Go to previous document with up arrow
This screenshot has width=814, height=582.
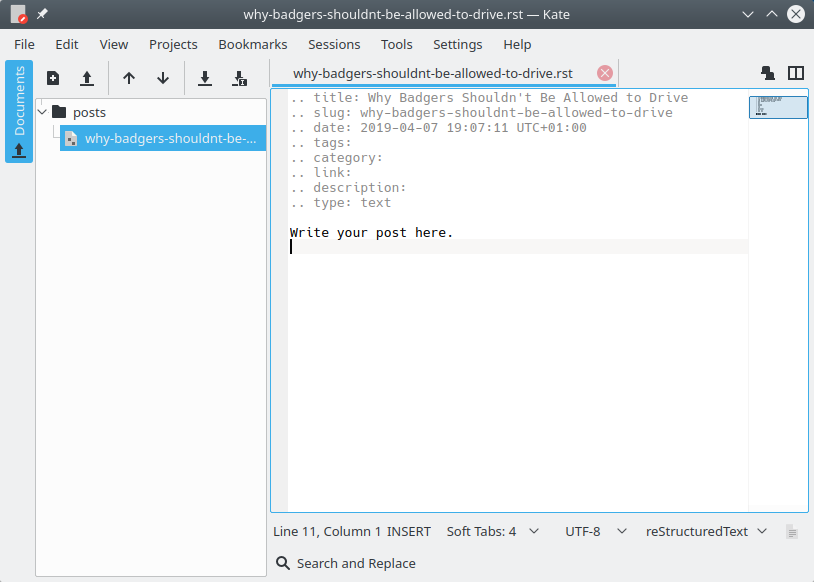point(129,78)
